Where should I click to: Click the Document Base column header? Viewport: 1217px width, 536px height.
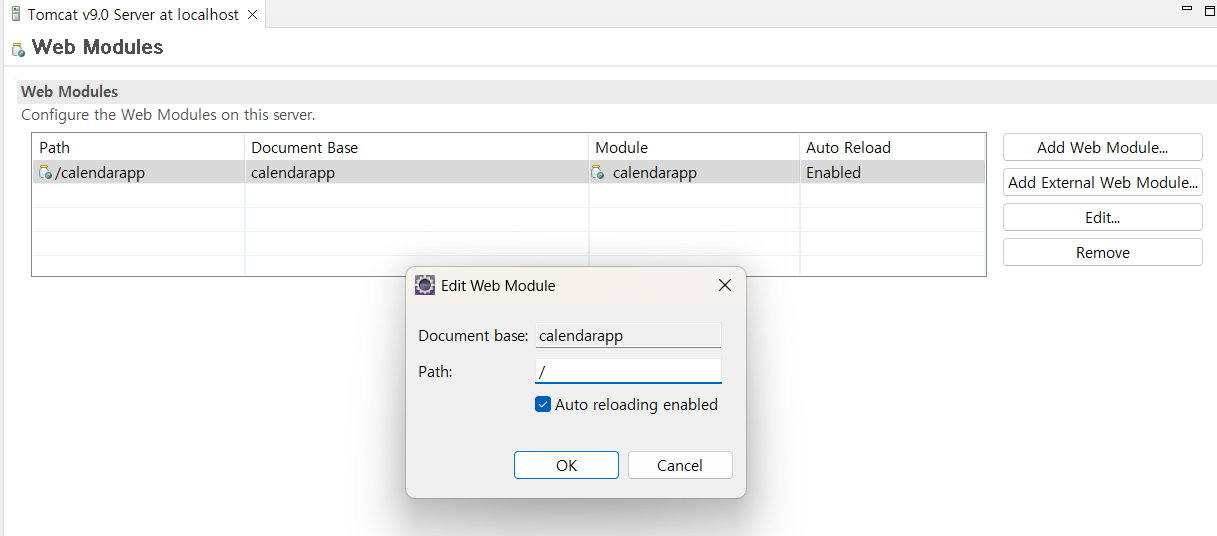[417, 147]
